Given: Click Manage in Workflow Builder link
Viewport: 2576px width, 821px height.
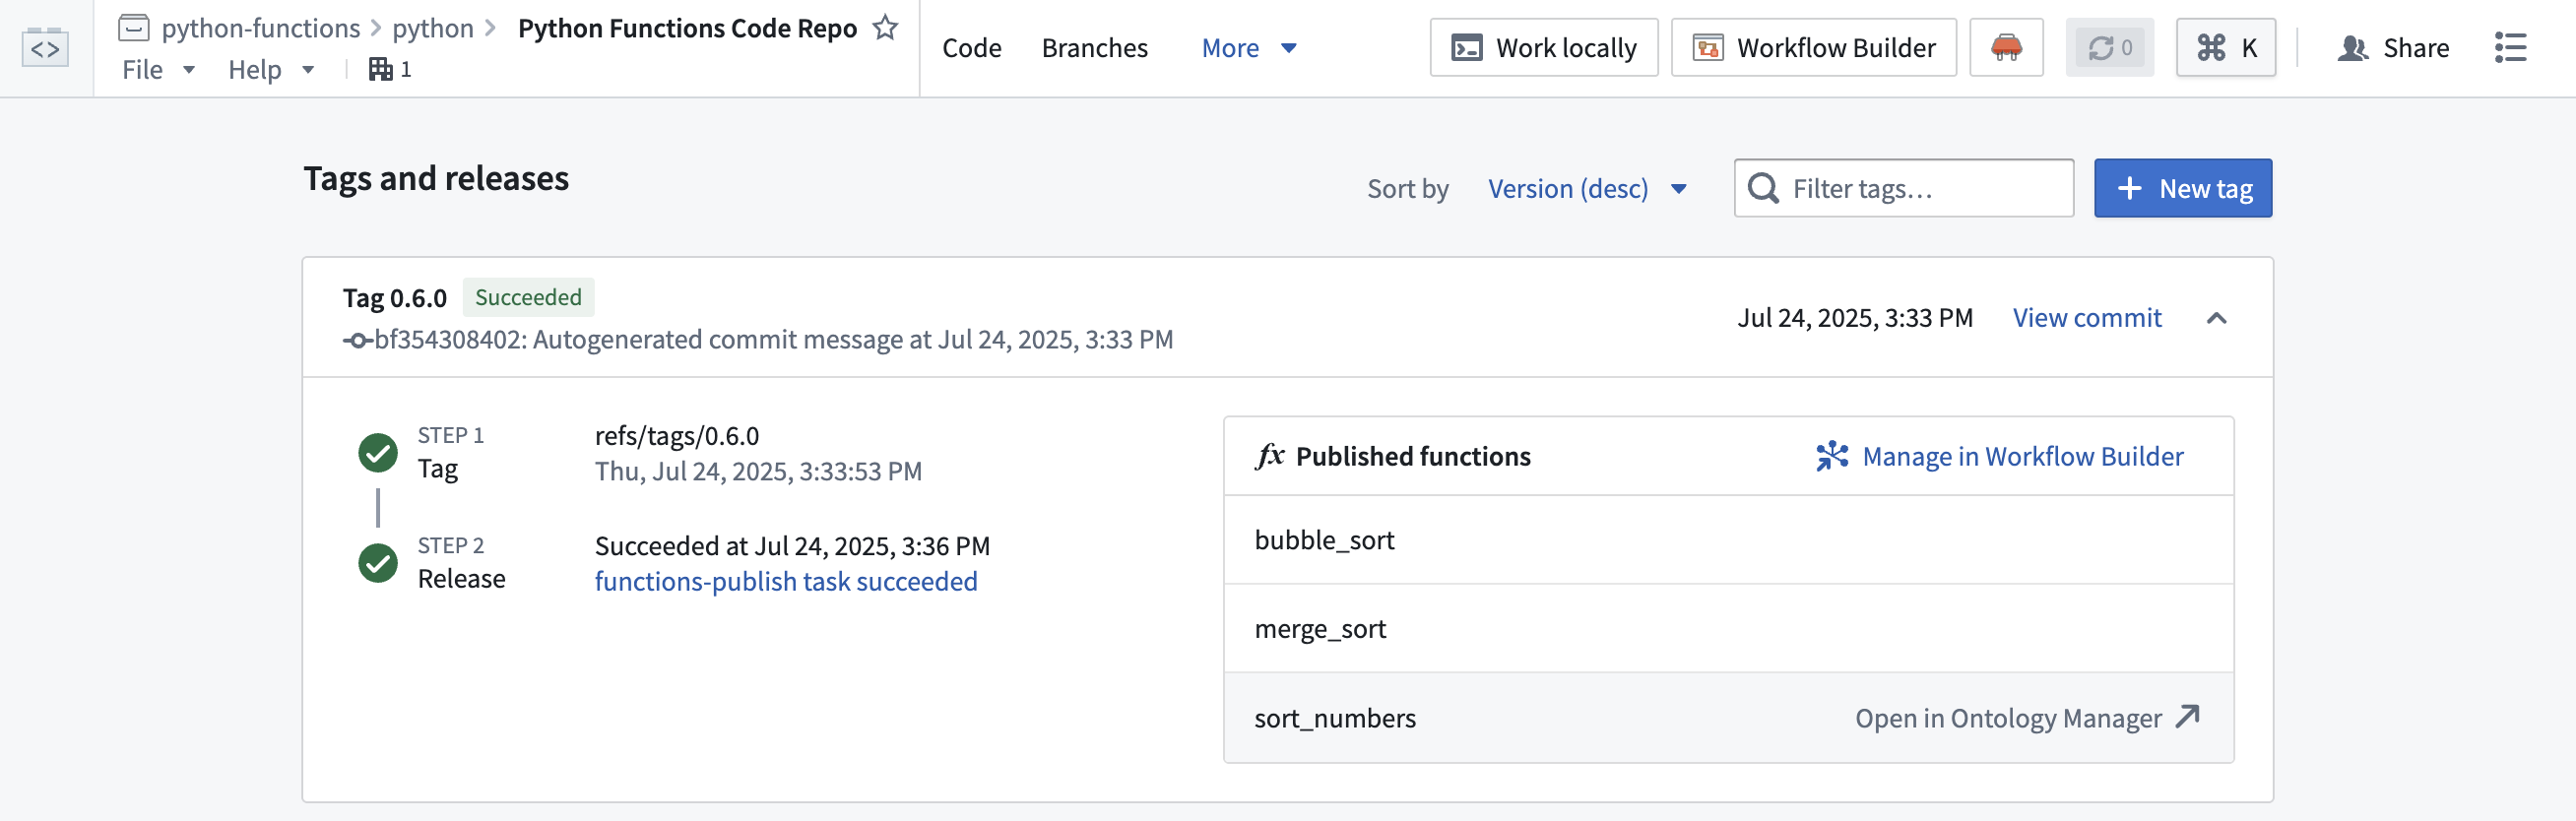Looking at the screenshot, I should [x=1999, y=456].
